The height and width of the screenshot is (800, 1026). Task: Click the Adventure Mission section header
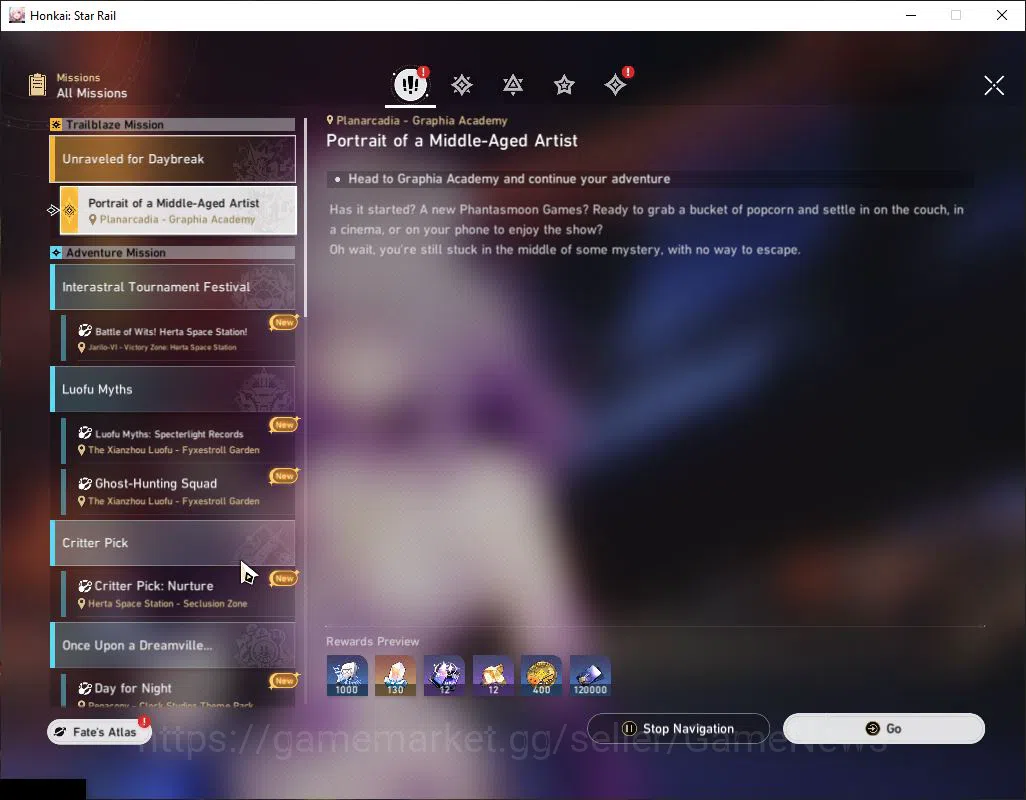click(x=173, y=252)
